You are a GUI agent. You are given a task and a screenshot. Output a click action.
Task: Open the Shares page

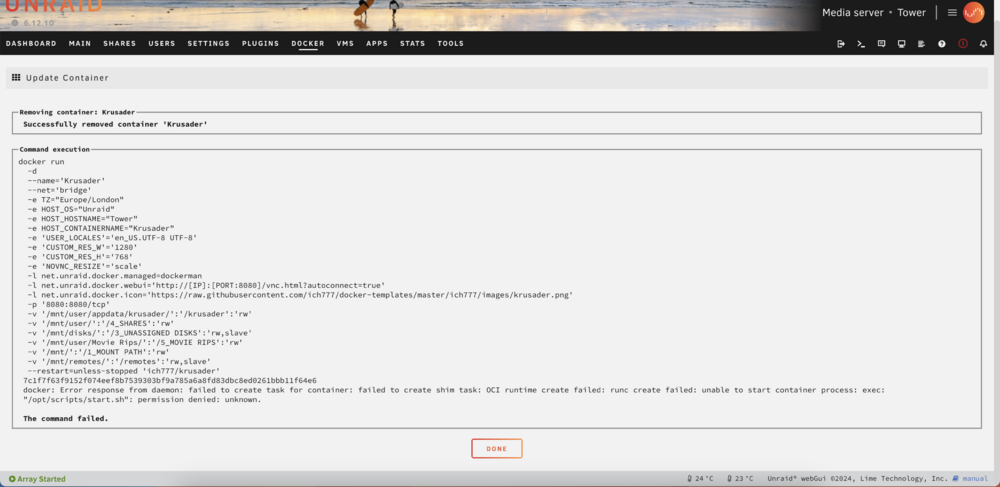(x=120, y=44)
